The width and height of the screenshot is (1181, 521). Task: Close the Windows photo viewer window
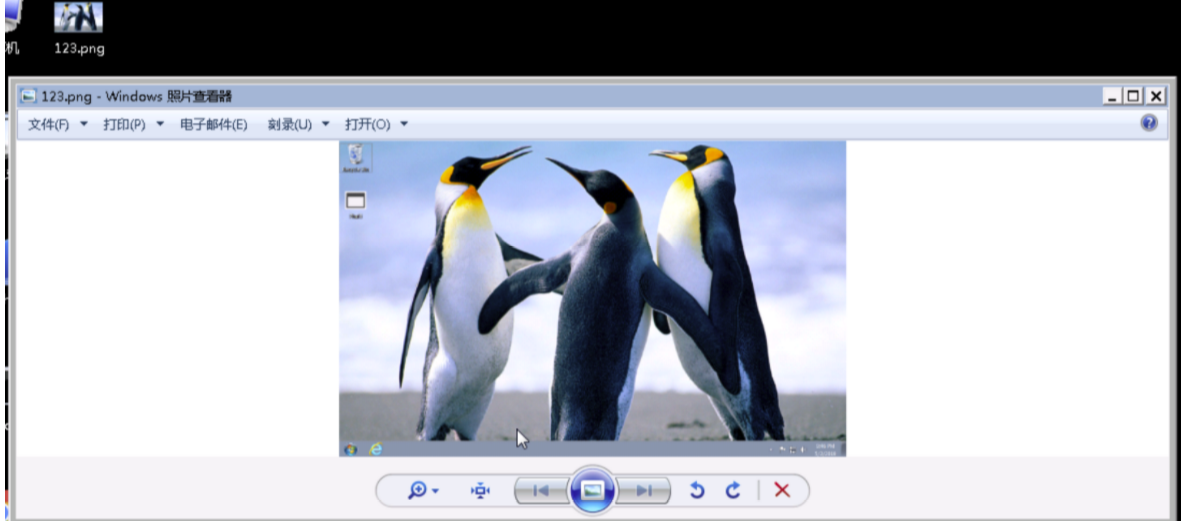[1155, 96]
